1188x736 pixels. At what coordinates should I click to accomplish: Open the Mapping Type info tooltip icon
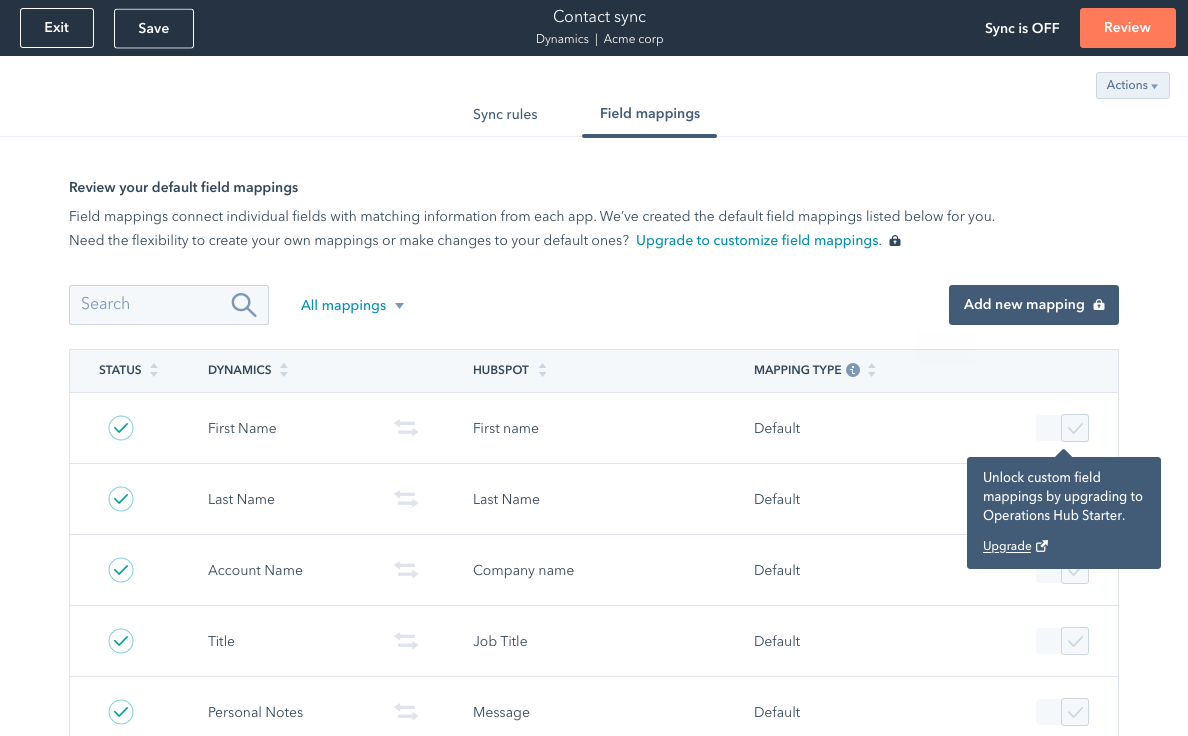coord(852,369)
